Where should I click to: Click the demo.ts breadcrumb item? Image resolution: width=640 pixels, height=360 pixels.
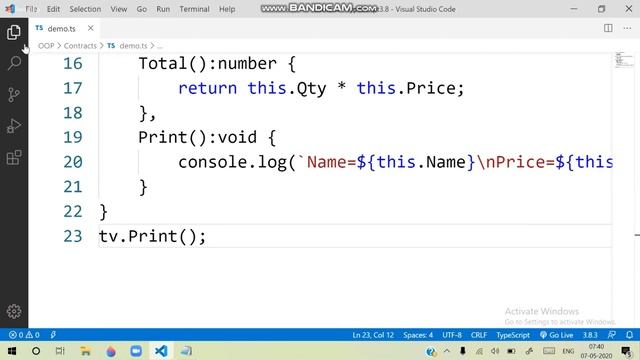[x=127, y=46]
